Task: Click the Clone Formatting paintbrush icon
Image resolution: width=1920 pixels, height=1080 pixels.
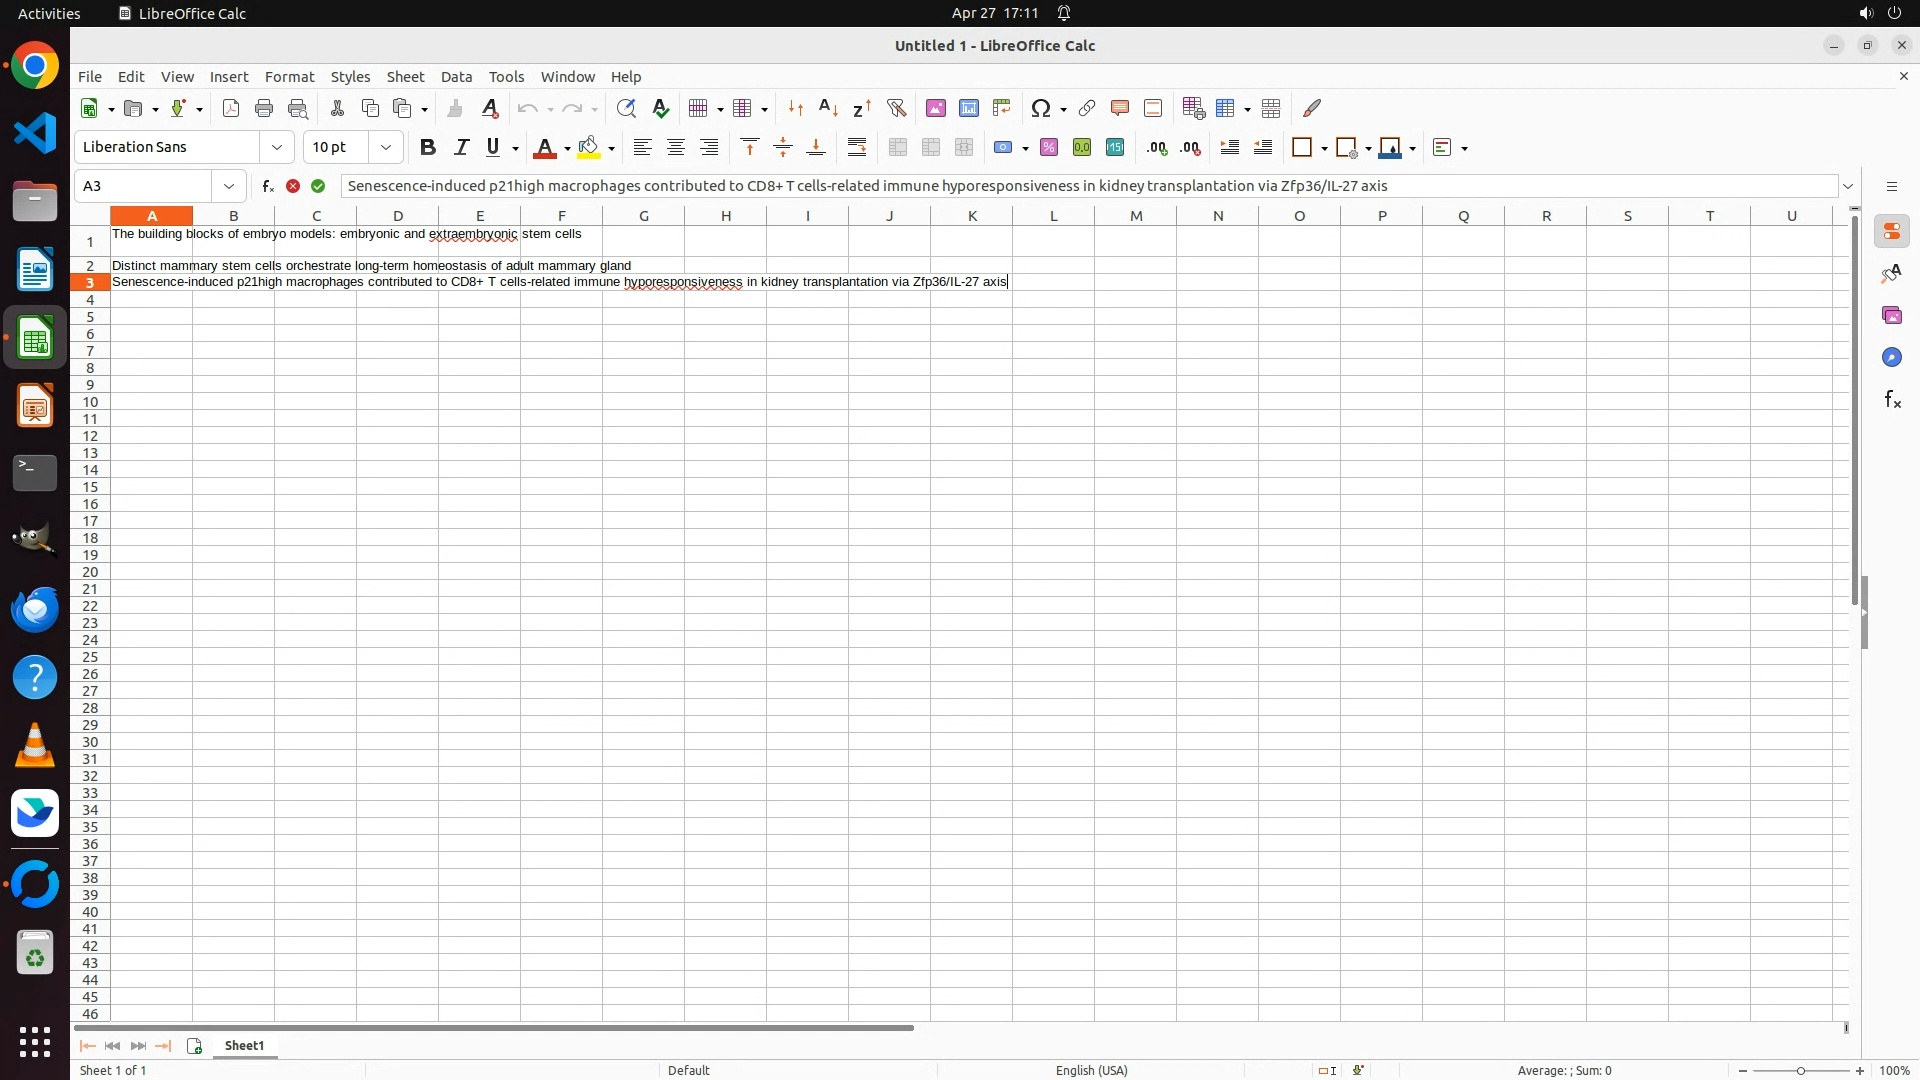Action: tap(455, 108)
